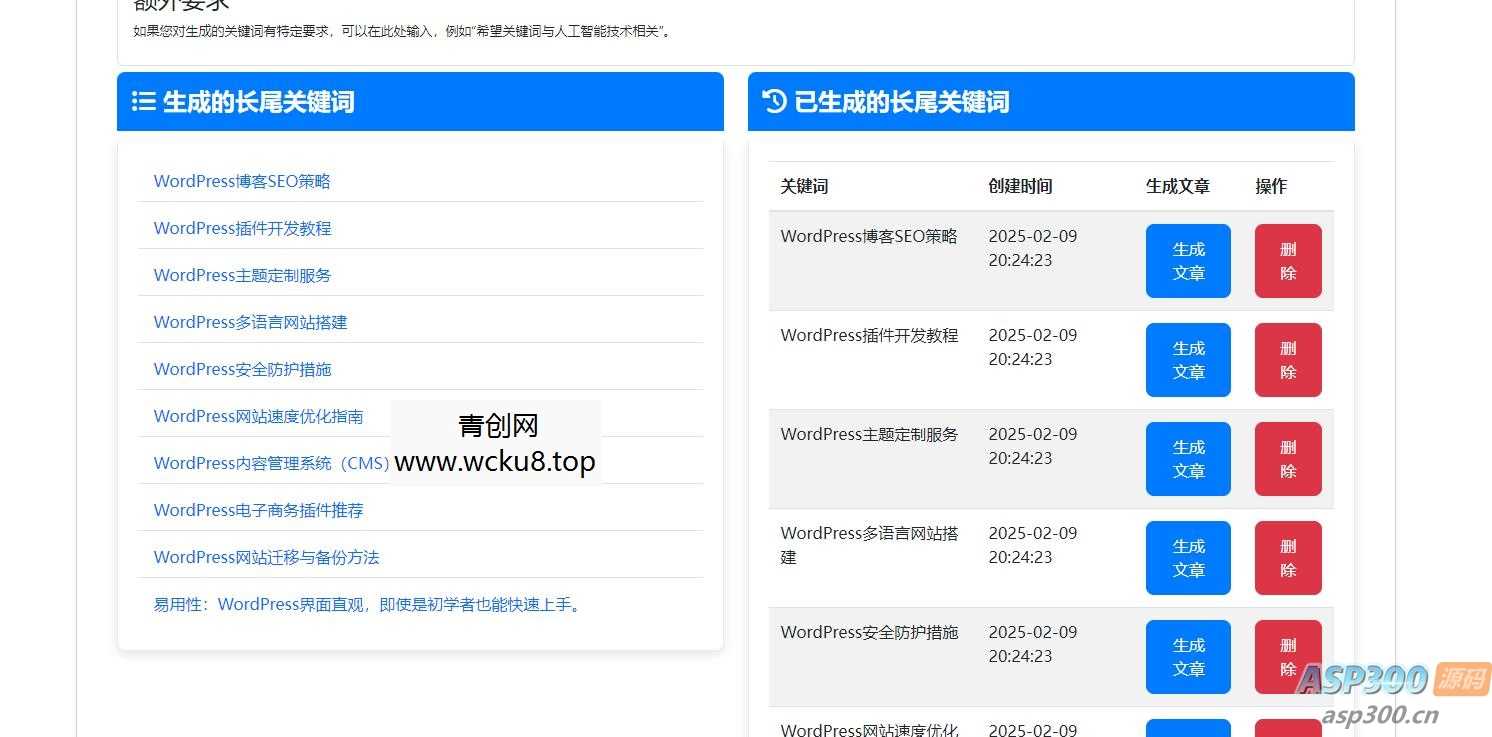Click 删除 for WordPress博客SEO策略 row
The width and height of the screenshot is (1492, 737).
[1287, 261]
